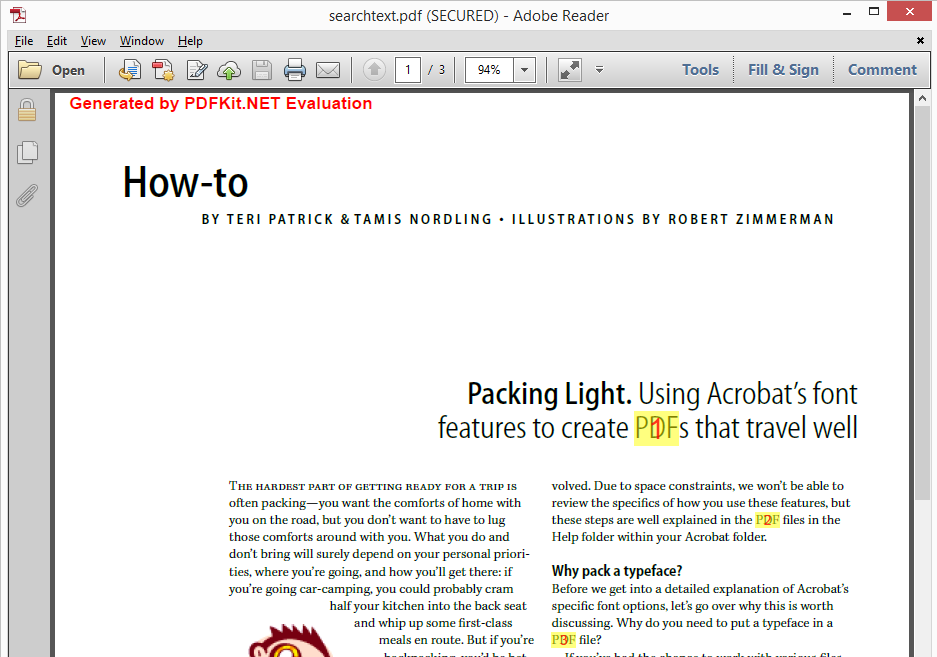Click the security lock panel icon

27,110
